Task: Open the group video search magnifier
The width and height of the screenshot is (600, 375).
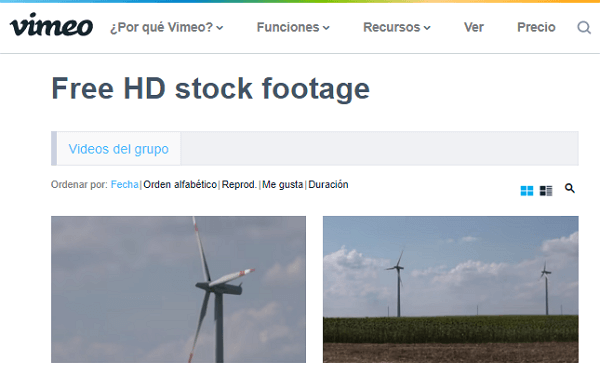Action: [569, 188]
